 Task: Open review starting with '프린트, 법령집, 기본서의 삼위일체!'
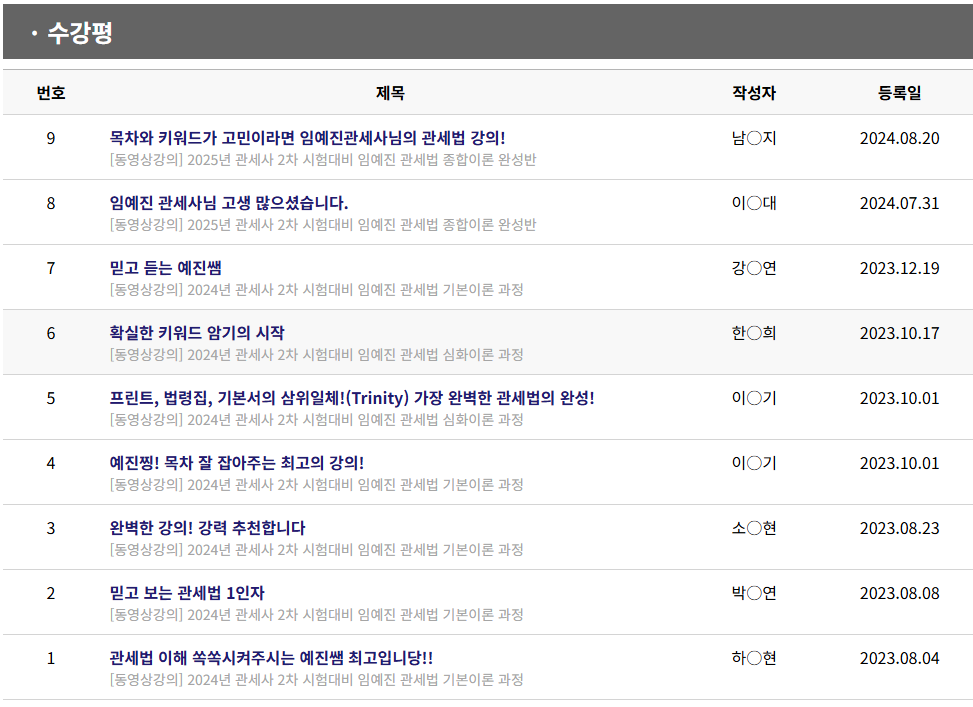[352, 398]
